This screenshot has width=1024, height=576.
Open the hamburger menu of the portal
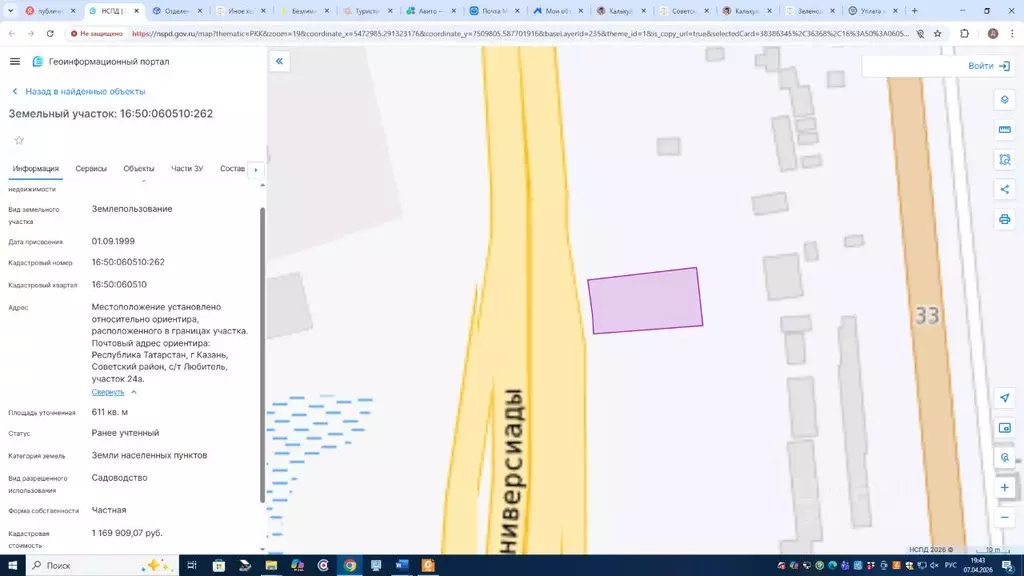[x=15, y=61]
